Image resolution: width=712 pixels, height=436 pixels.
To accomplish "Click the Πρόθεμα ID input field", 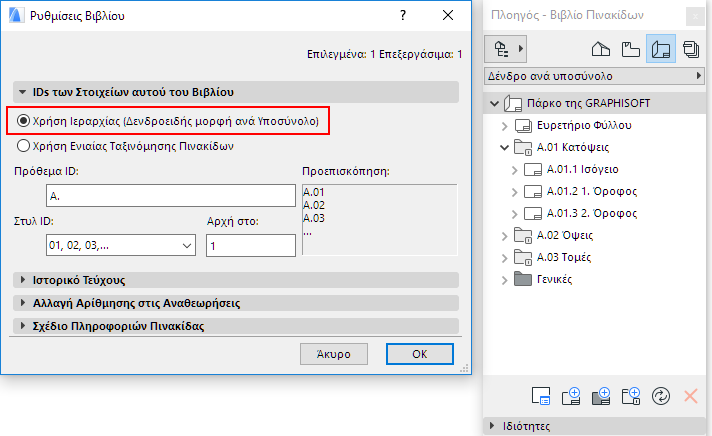I will pyautogui.click(x=171, y=196).
